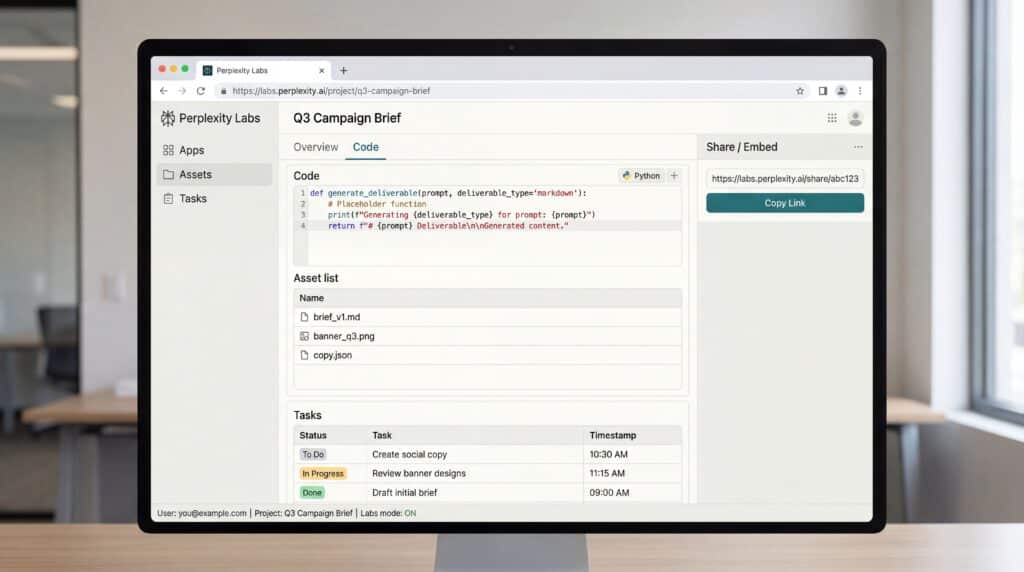
Task: Click the print statement code line
Action: pyautogui.click(x=461, y=215)
